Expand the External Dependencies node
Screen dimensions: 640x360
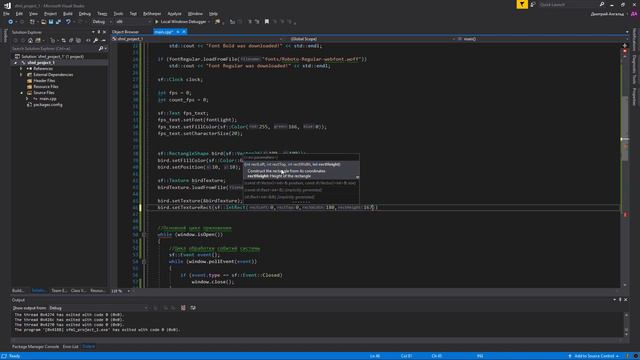tap(21, 75)
